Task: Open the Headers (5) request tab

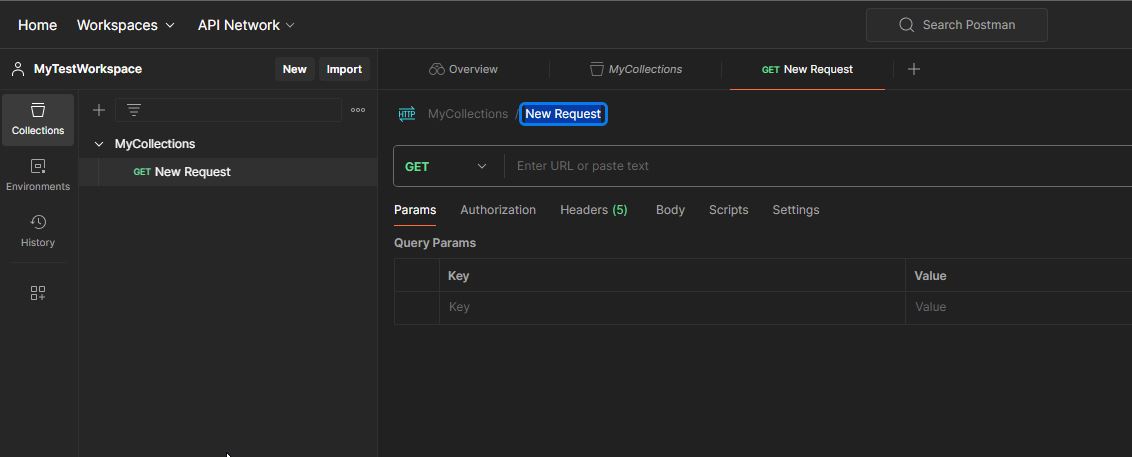Action: point(593,210)
